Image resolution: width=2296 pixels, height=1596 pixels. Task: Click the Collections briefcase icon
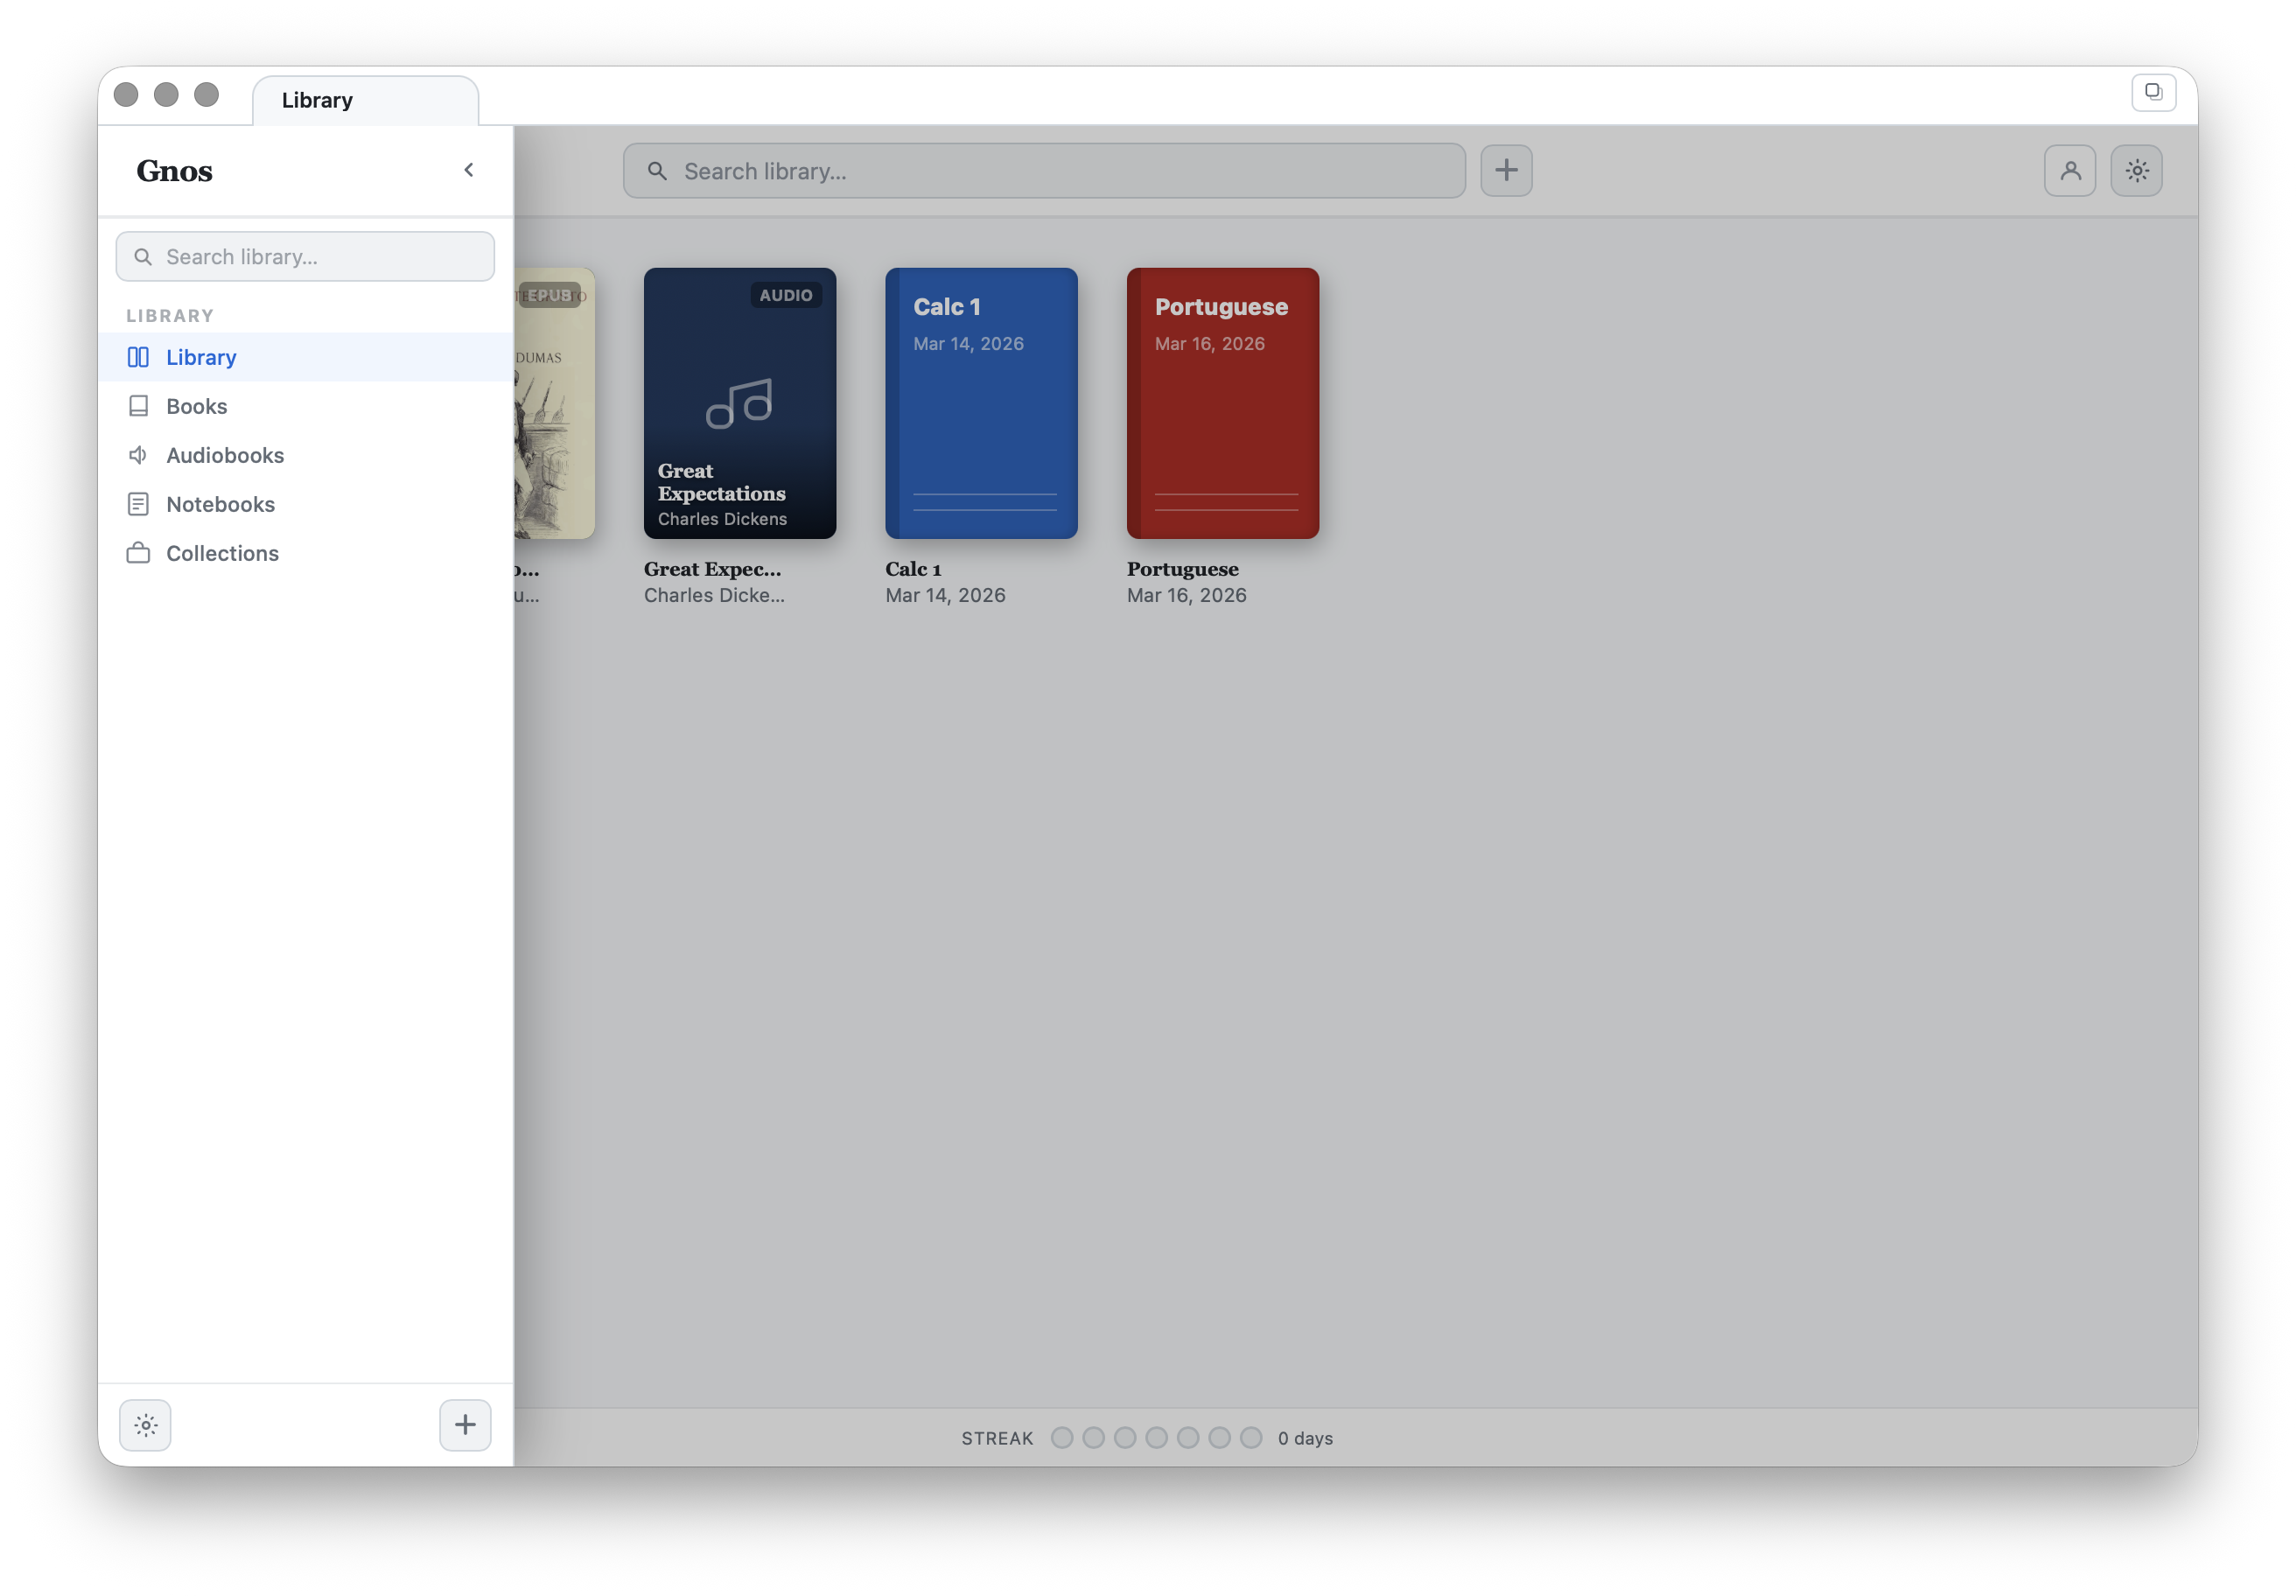point(138,553)
